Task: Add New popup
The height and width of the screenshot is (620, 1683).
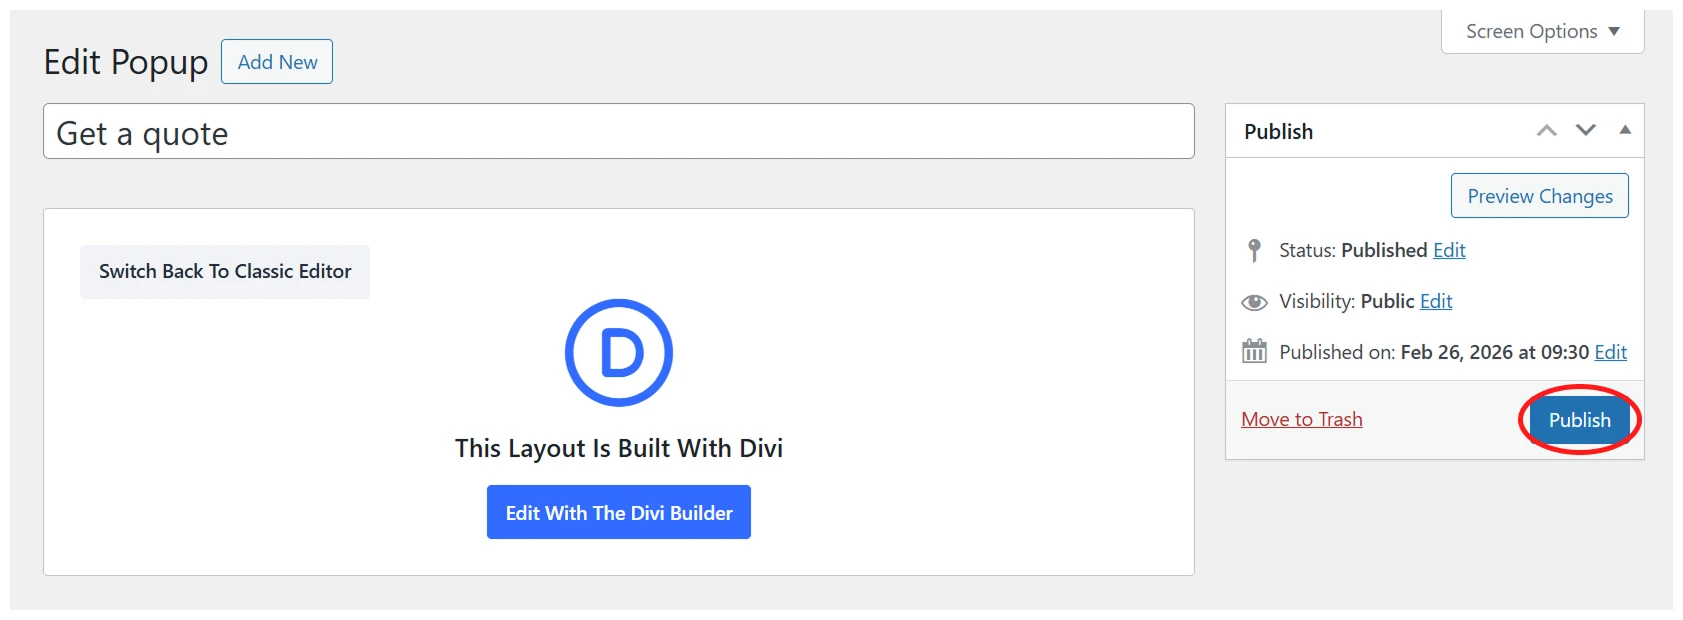Action: tap(277, 62)
